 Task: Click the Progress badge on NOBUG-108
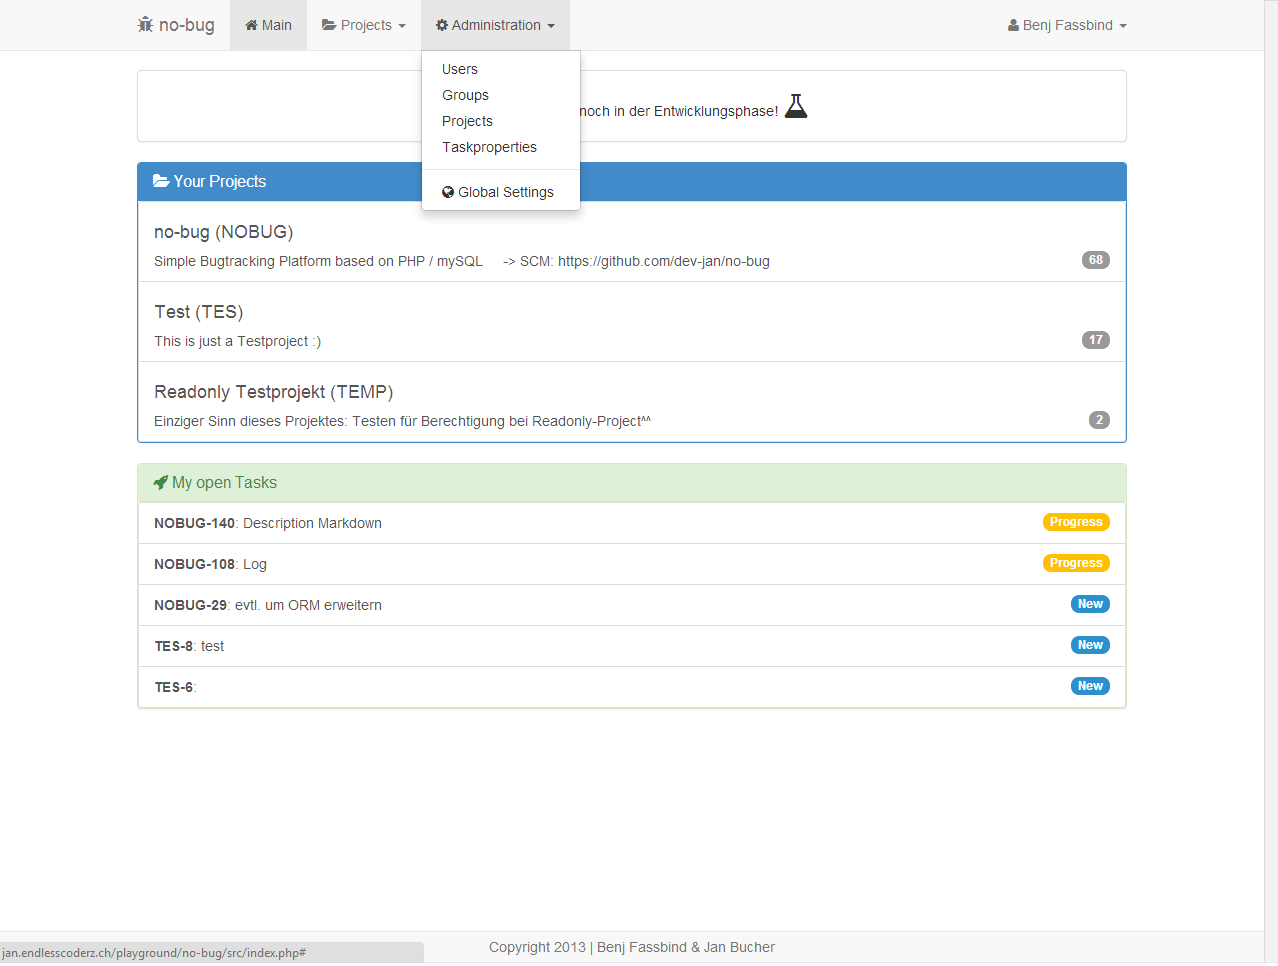tap(1076, 563)
